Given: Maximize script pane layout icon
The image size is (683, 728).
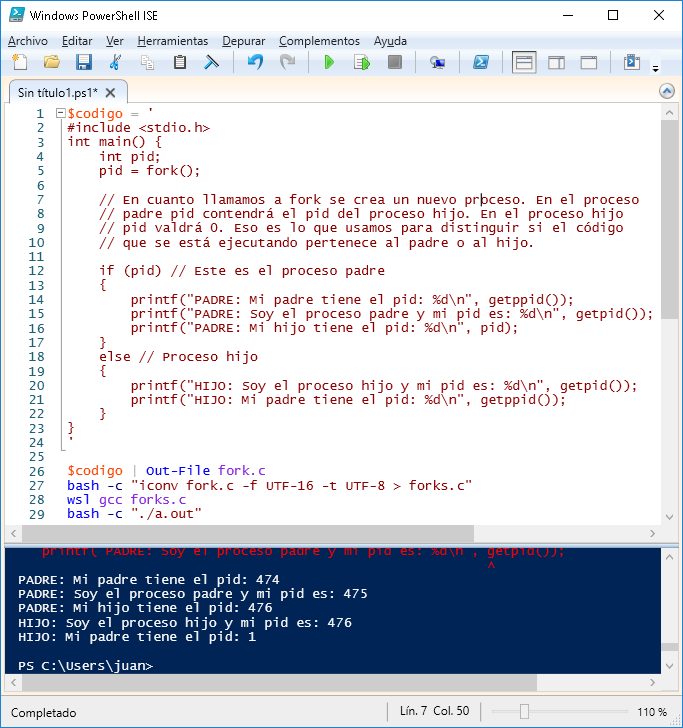Looking at the screenshot, I should click(589, 62).
